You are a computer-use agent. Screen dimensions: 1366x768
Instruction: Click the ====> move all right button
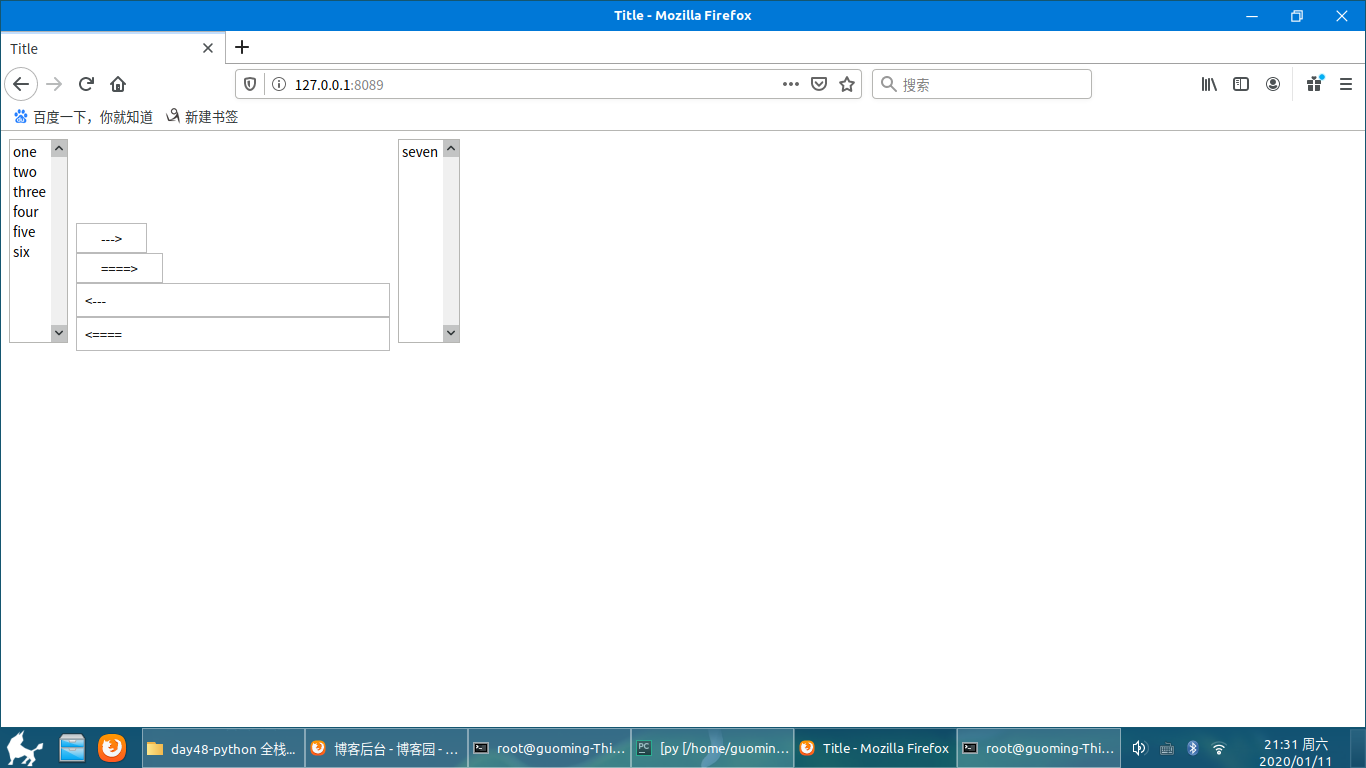(x=119, y=268)
